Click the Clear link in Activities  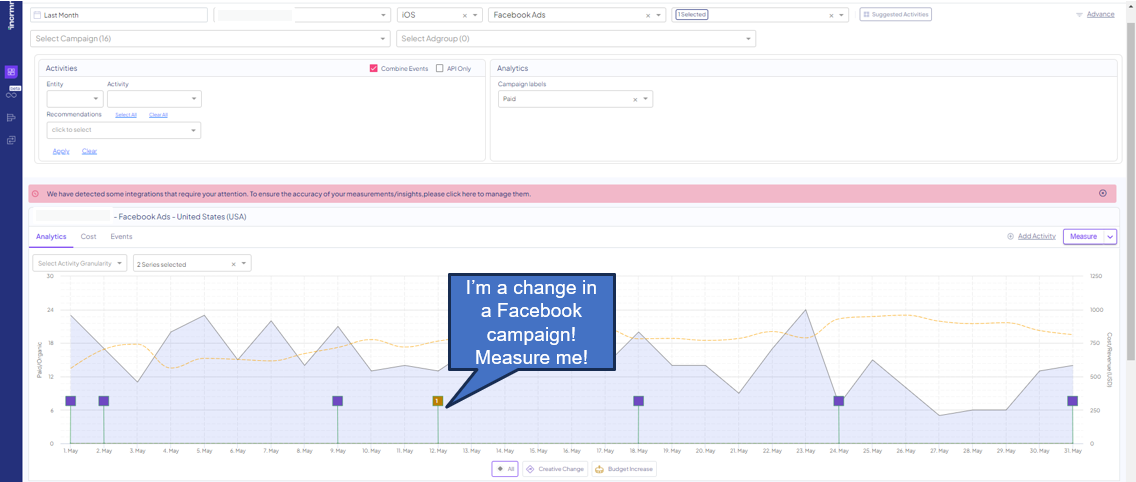point(89,151)
